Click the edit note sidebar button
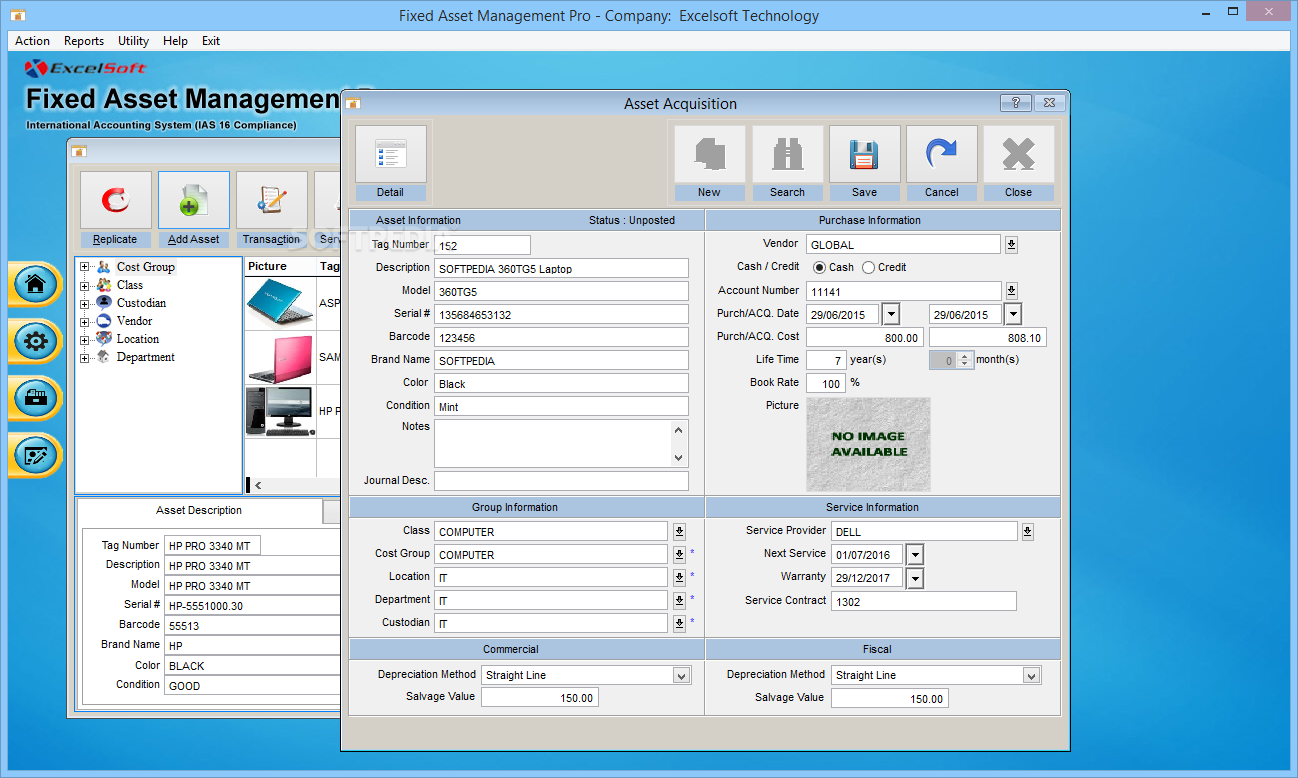The height and width of the screenshot is (778, 1298). click(35, 456)
